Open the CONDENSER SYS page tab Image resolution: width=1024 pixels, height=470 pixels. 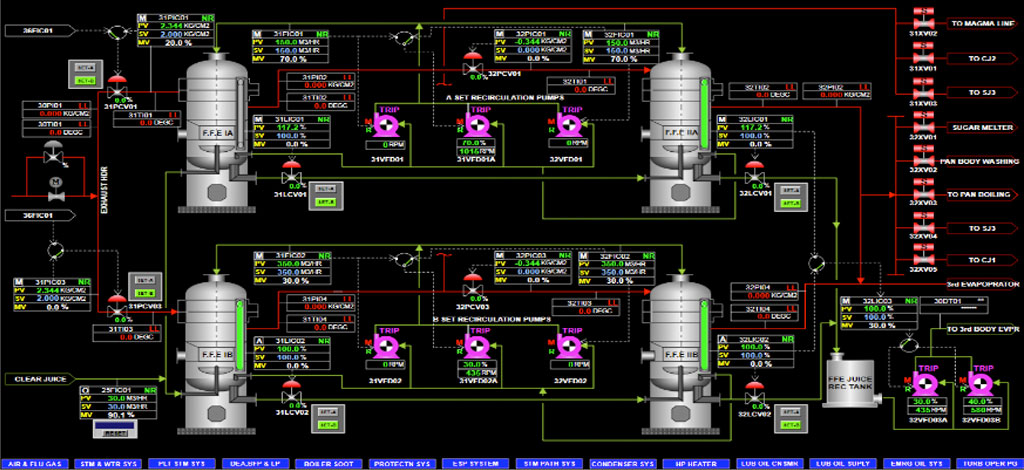622,463
